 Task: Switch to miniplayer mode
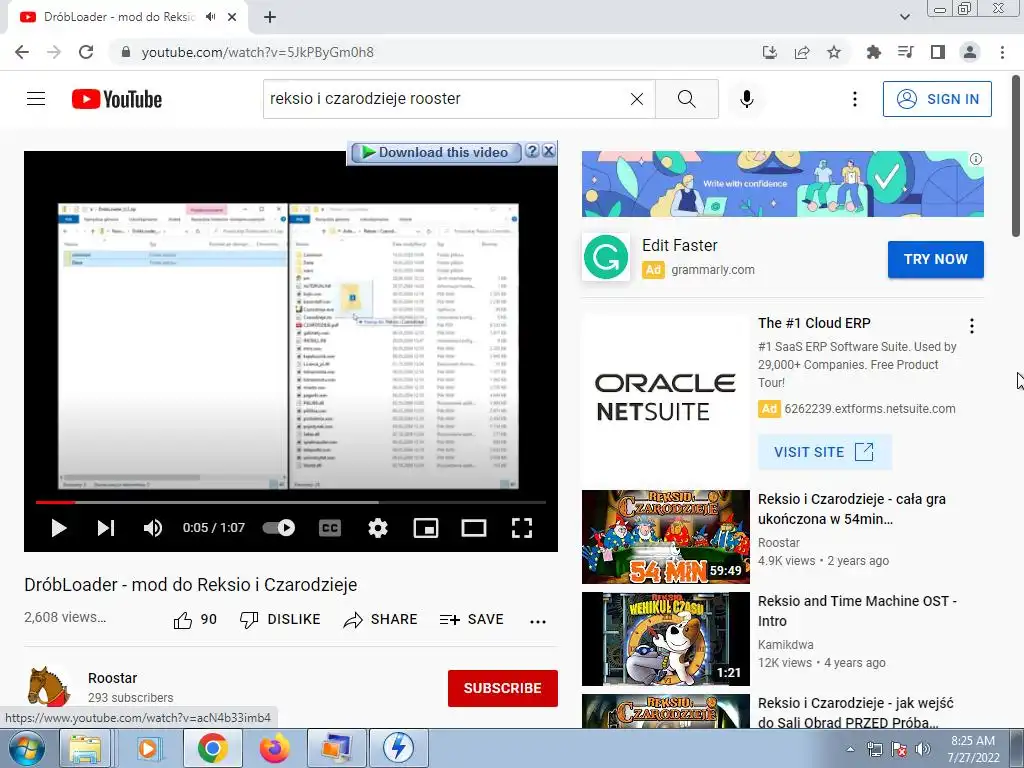point(426,528)
